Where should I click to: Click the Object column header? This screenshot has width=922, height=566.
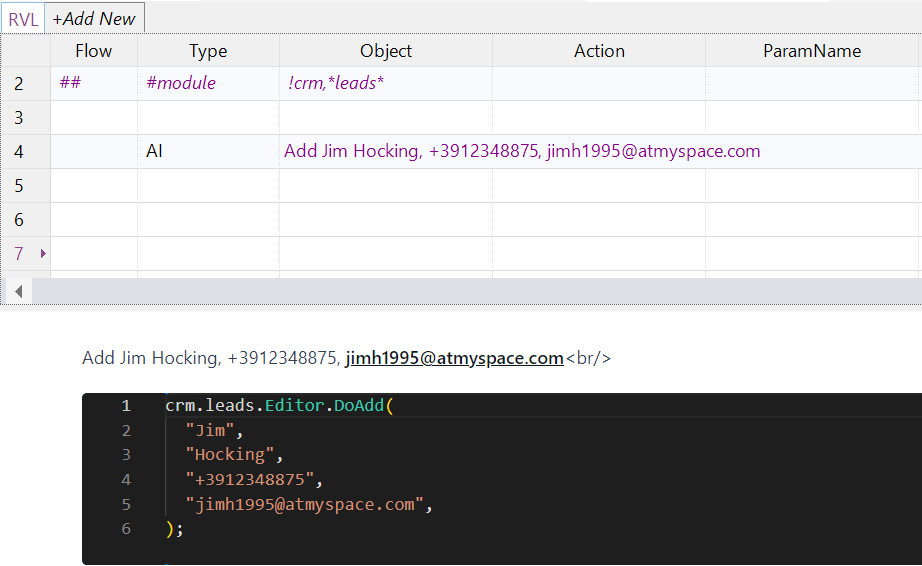point(386,51)
